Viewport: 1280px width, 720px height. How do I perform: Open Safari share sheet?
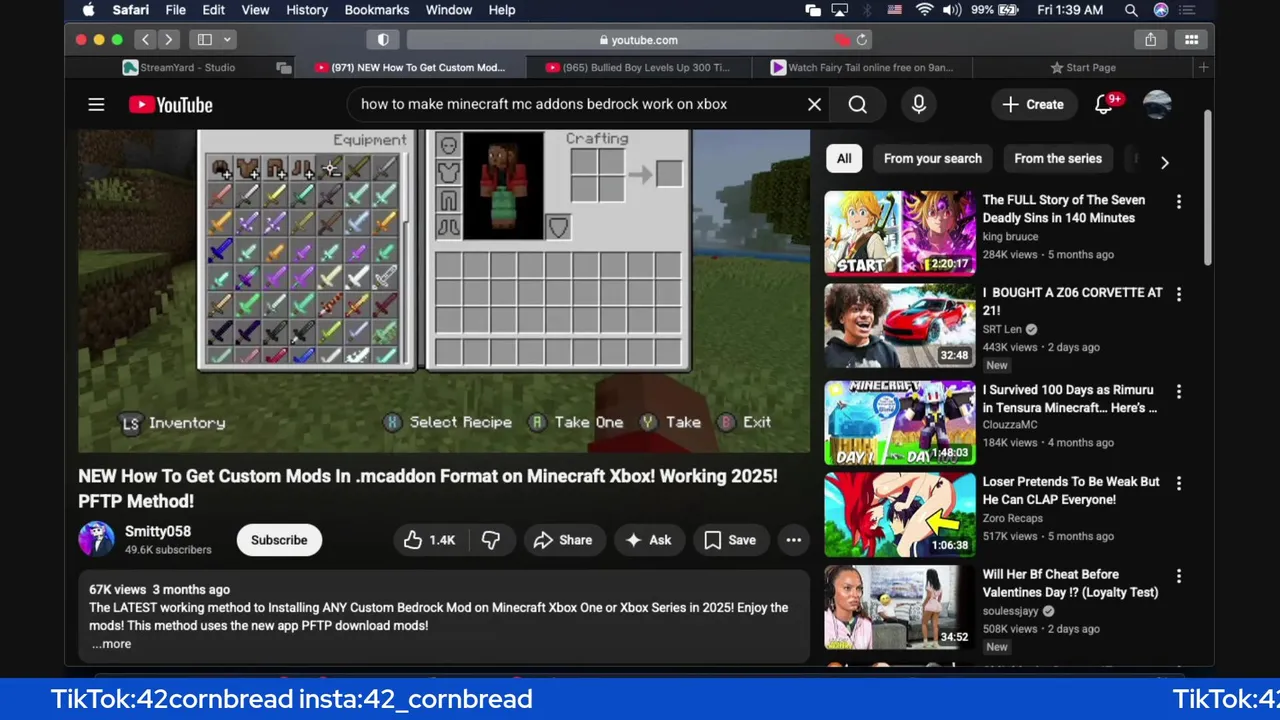tap(1150, 40)
